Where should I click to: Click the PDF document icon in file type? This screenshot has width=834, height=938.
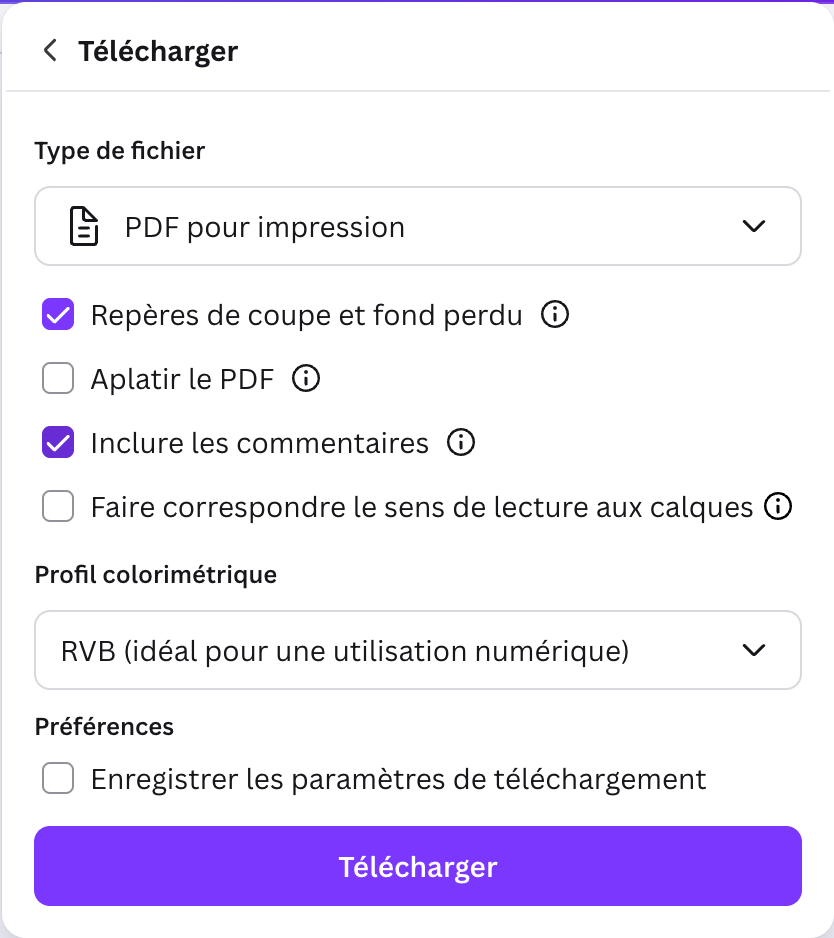pyautogui.click(x=84, y=227)
